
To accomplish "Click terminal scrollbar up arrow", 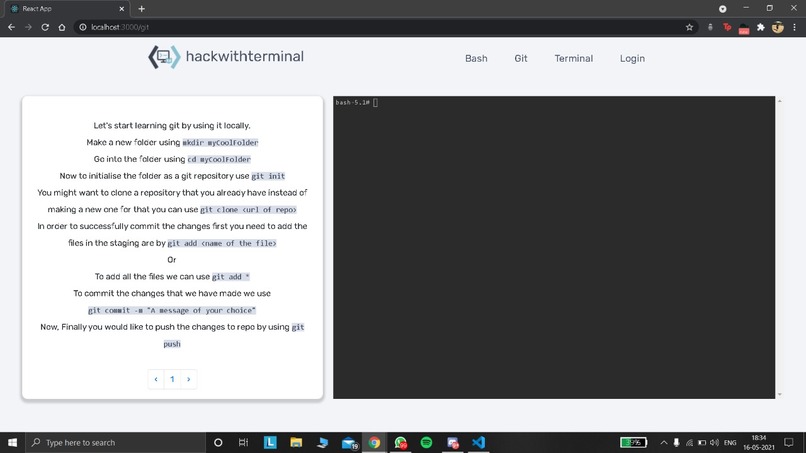I will [780, 101].
